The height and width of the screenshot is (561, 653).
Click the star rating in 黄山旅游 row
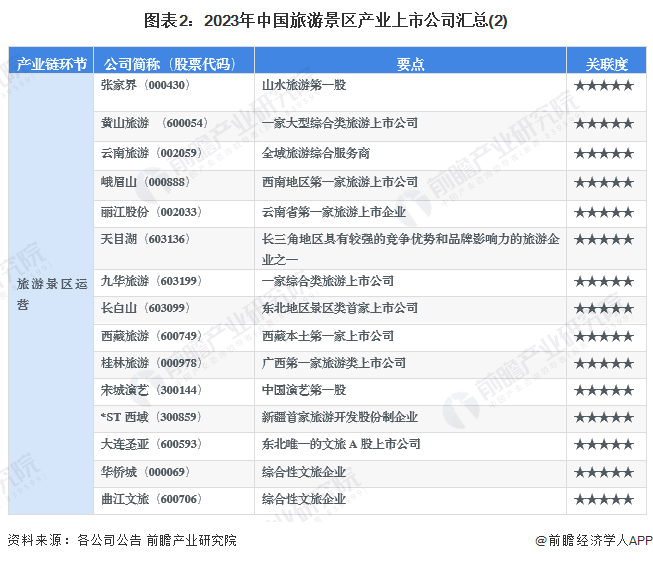pyautogui.click(x=604, y=123)
